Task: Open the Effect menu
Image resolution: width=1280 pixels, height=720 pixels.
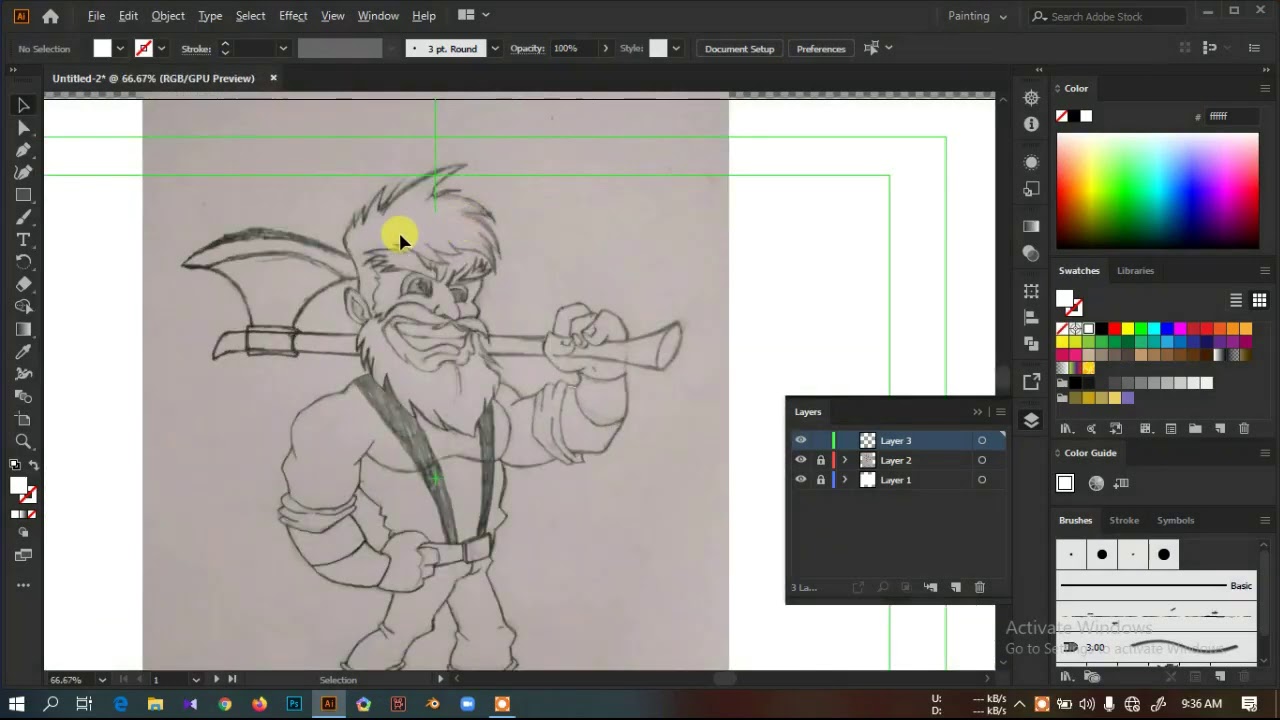Action: tap(293, 16)
